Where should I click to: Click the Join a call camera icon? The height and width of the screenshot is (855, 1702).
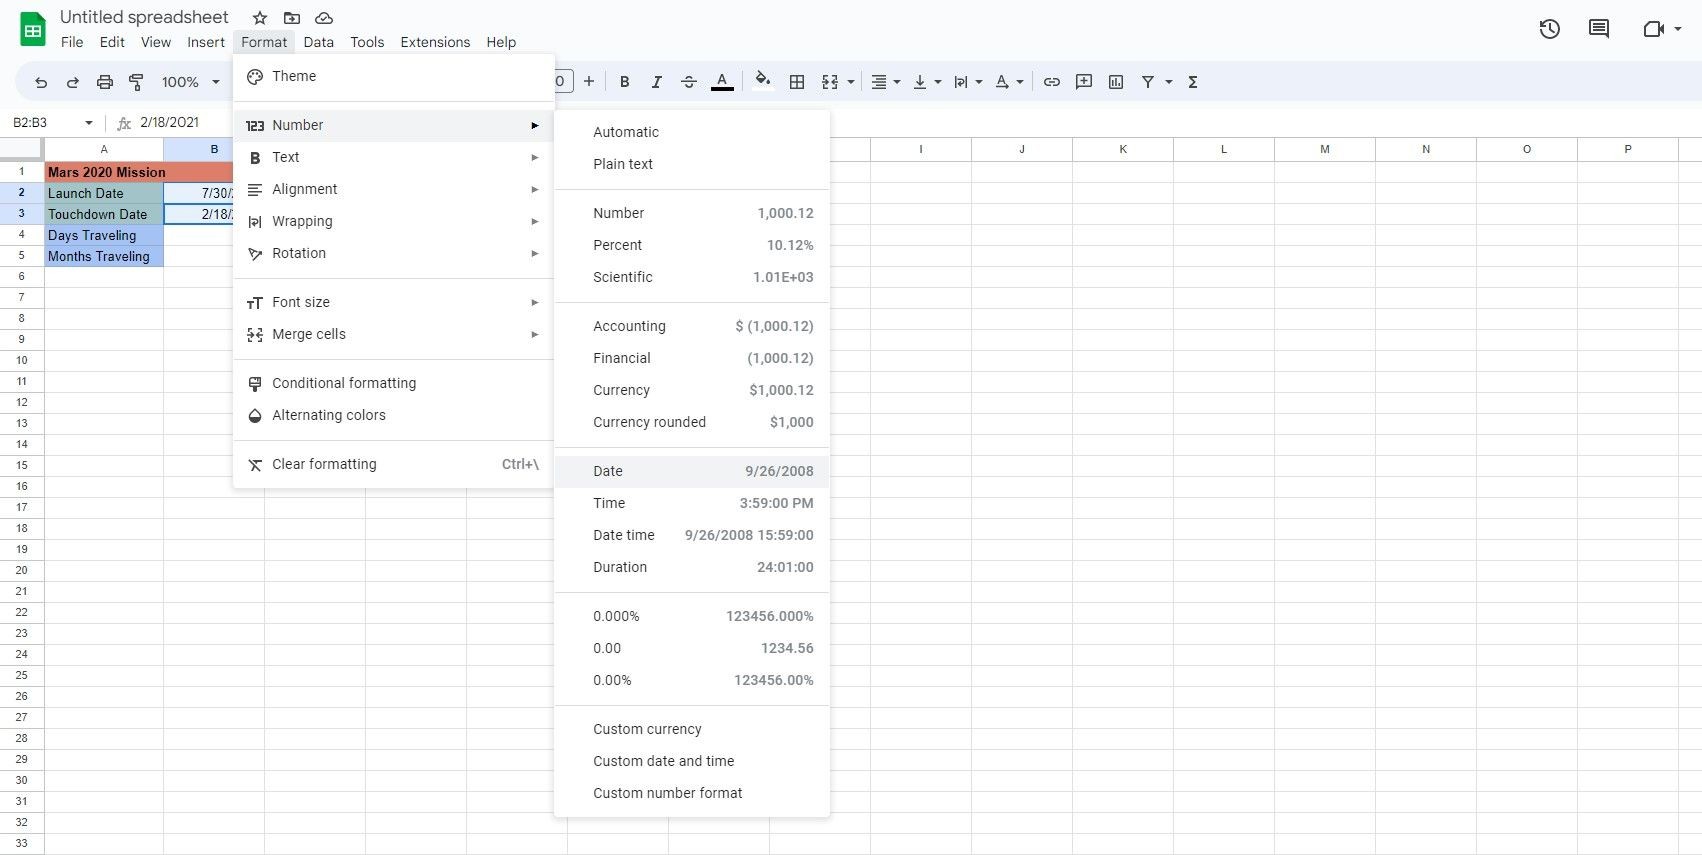(x=1654, y=29)
